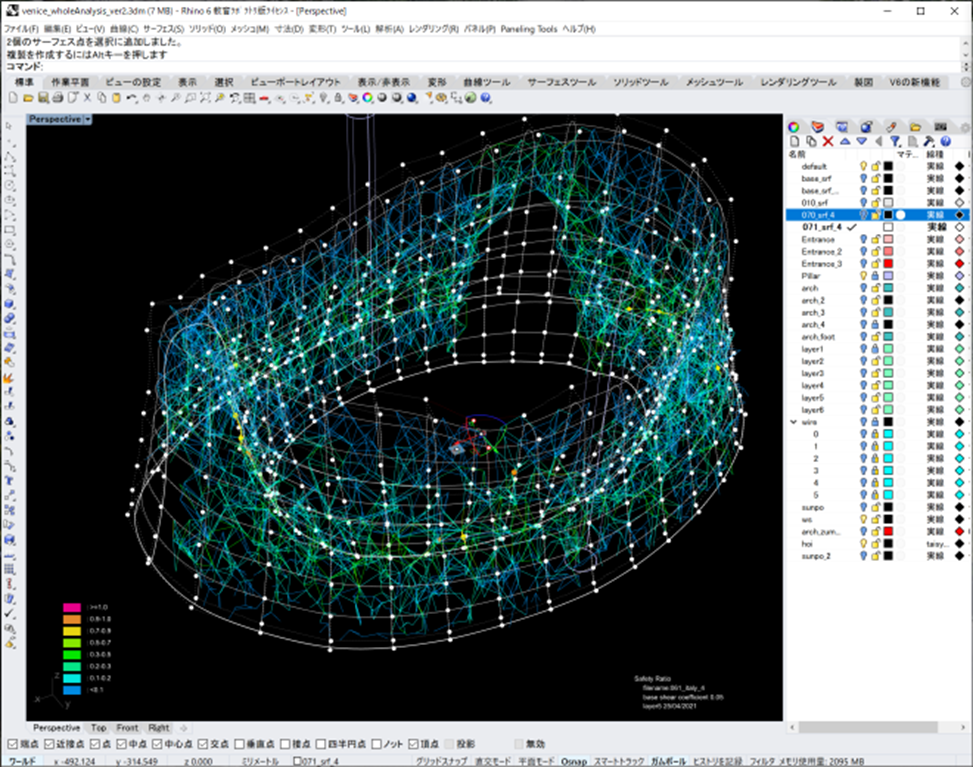This screenshot has height=767, width=973.
Task: Toggle the 近接点 osnap checkbox
Action: (x=48, y=744)
